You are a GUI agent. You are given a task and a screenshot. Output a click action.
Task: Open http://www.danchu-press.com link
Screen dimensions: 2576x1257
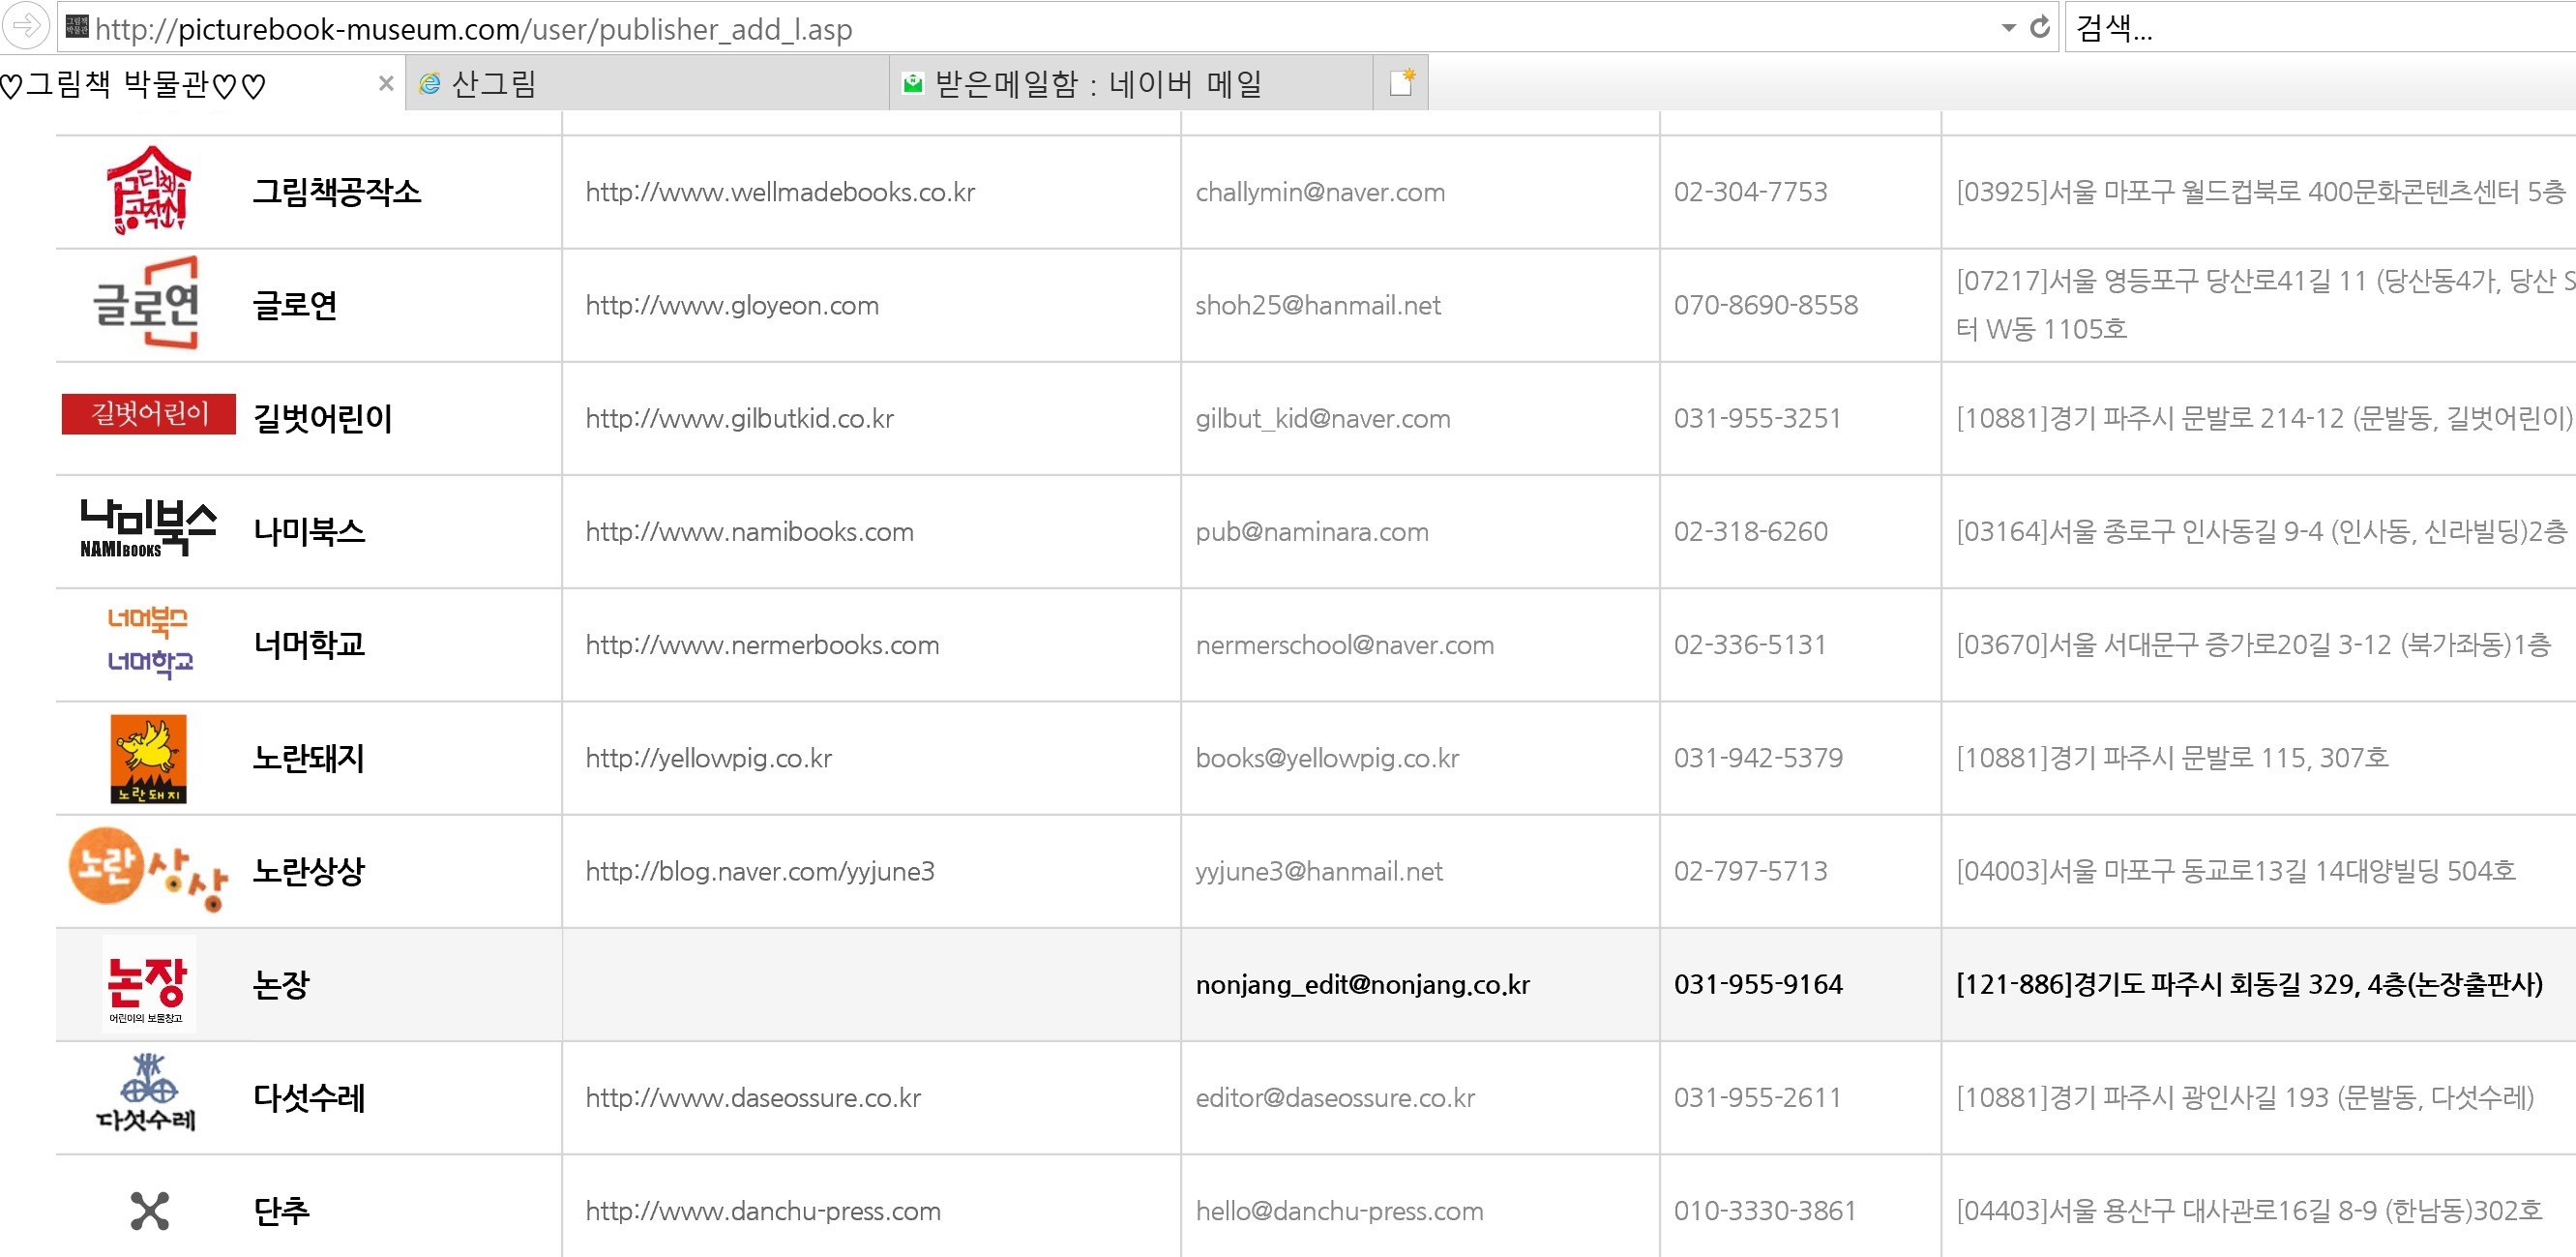763,1211
